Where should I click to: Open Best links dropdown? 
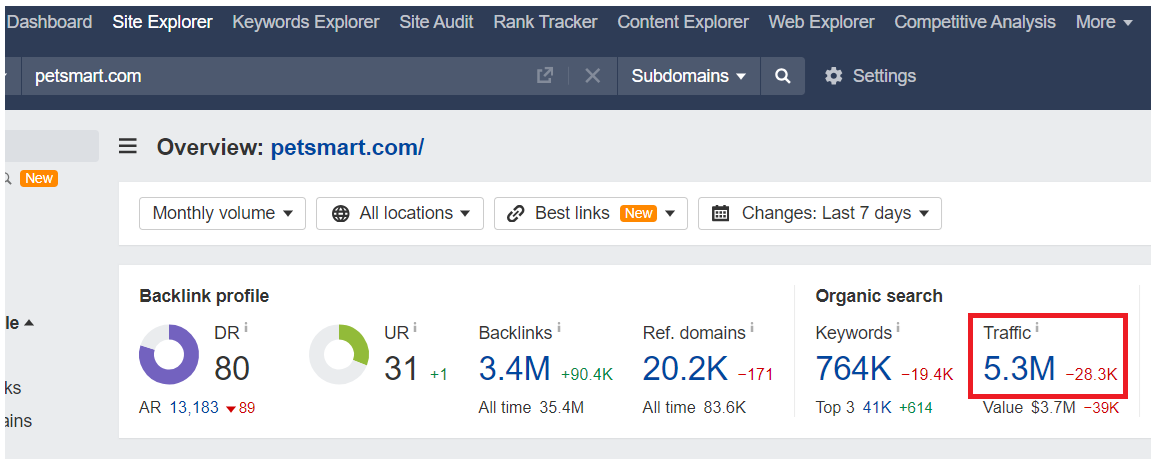pyautogui.click(x=590, y=213)
